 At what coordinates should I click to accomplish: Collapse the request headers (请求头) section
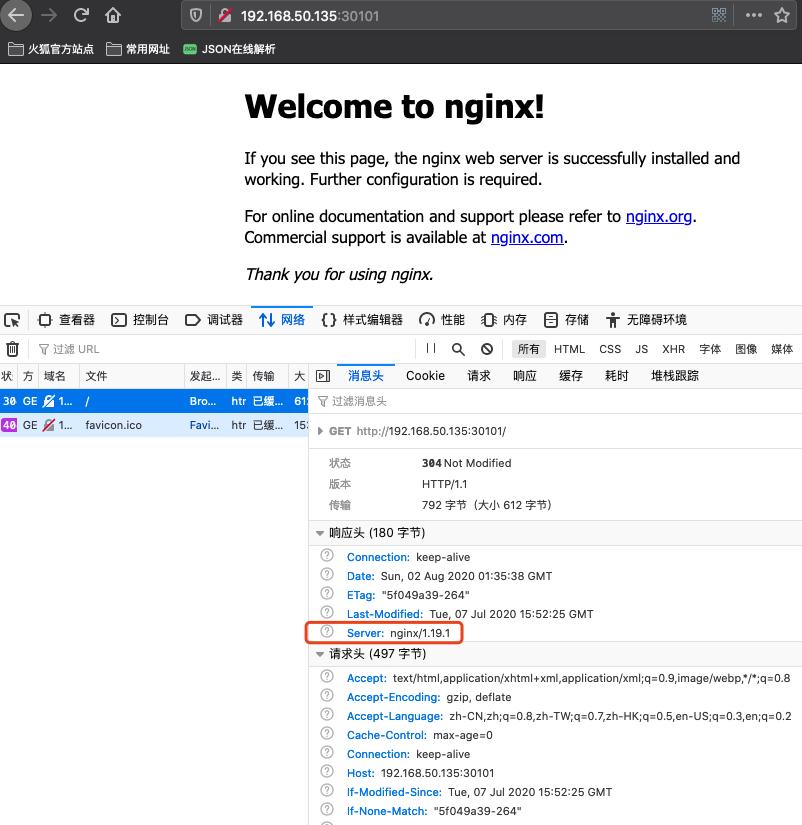pyautogui.click(x=320, y=654)
